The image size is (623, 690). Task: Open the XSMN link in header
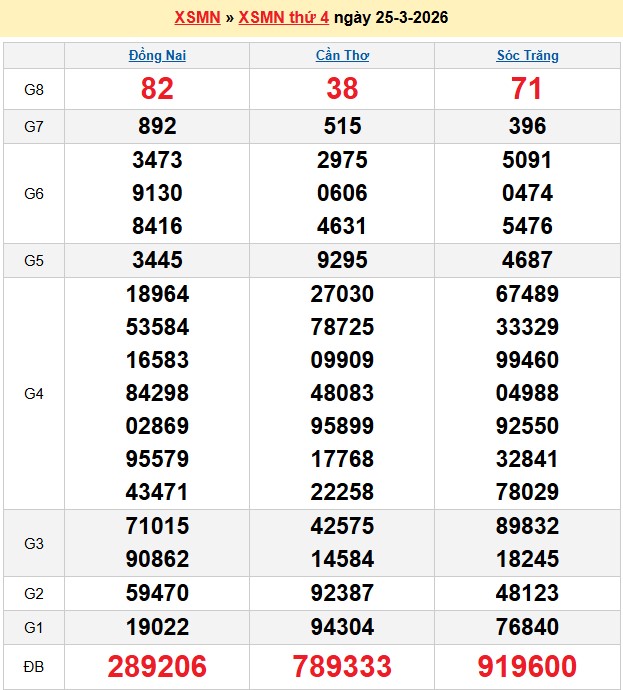pyautogui.click(x=198, y=17)
